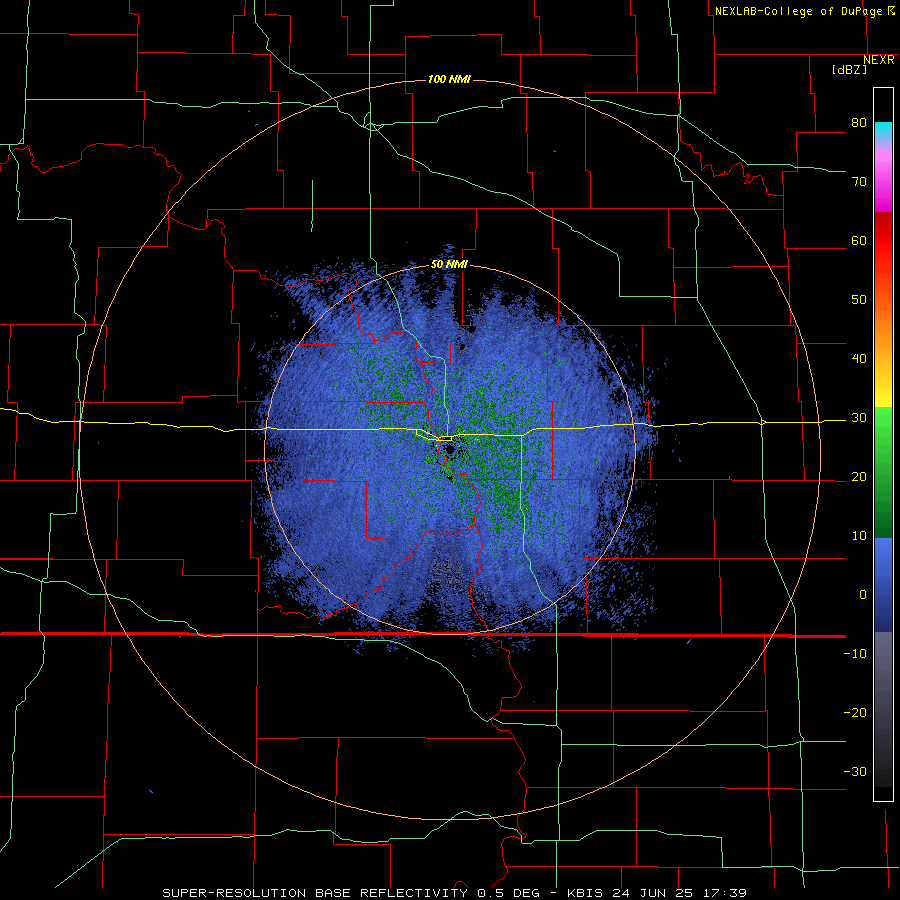Click the blue segment of the color bar
900x900 pixels.
point(883,585)
